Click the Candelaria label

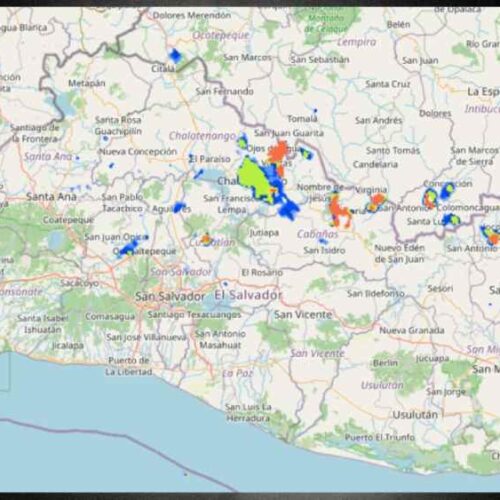point(375,164)
